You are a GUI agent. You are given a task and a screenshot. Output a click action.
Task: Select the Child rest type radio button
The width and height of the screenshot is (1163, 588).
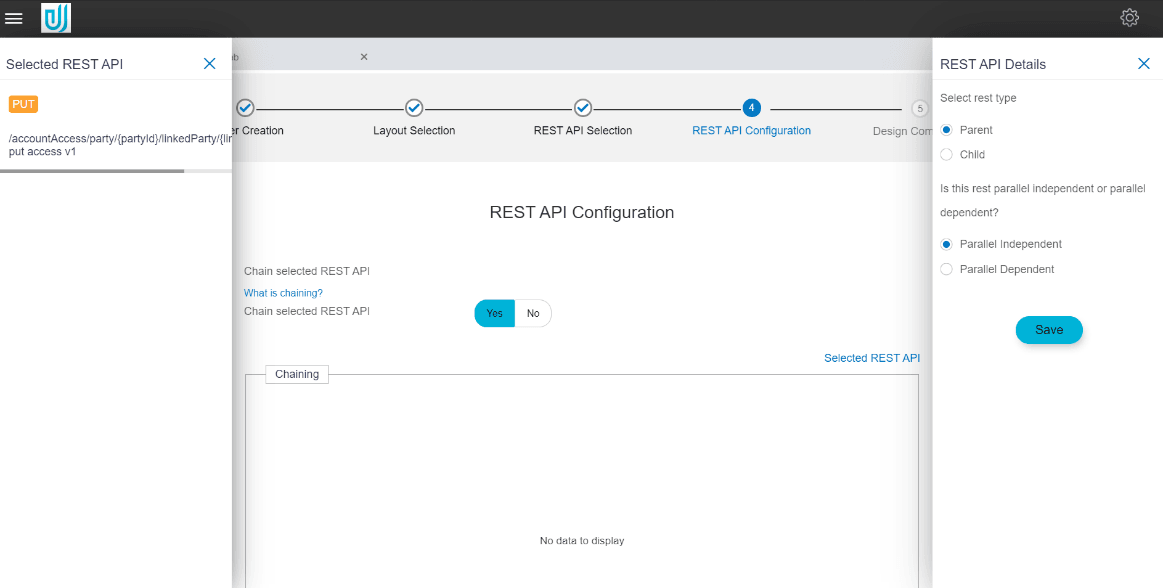tap(946, 154)
